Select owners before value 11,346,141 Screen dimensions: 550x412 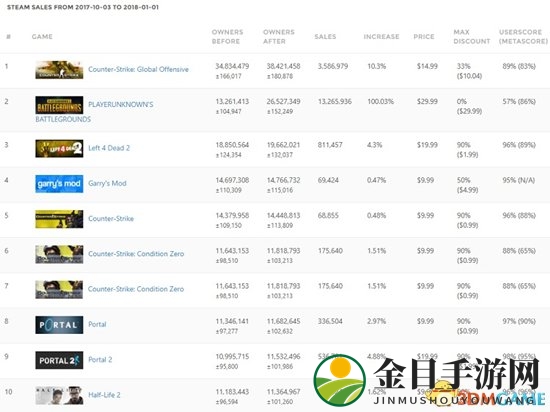[x=232, y=321]
